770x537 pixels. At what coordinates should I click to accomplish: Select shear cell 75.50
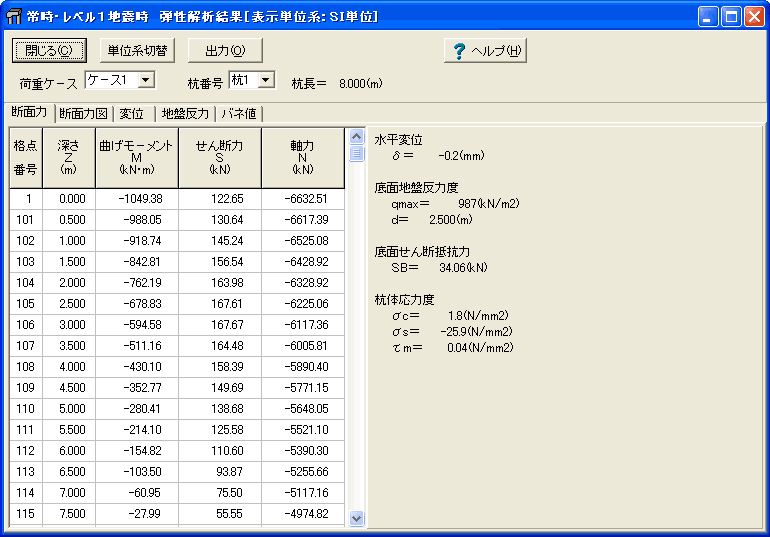tap(220, 493)
